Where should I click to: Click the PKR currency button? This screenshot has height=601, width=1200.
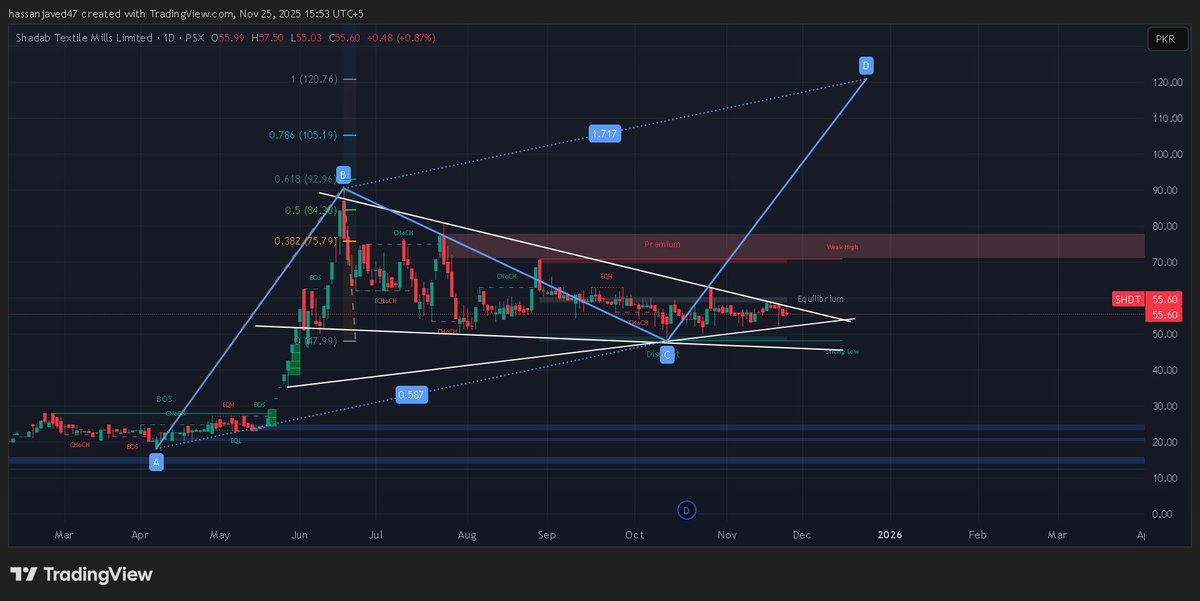coord(1166,39)
